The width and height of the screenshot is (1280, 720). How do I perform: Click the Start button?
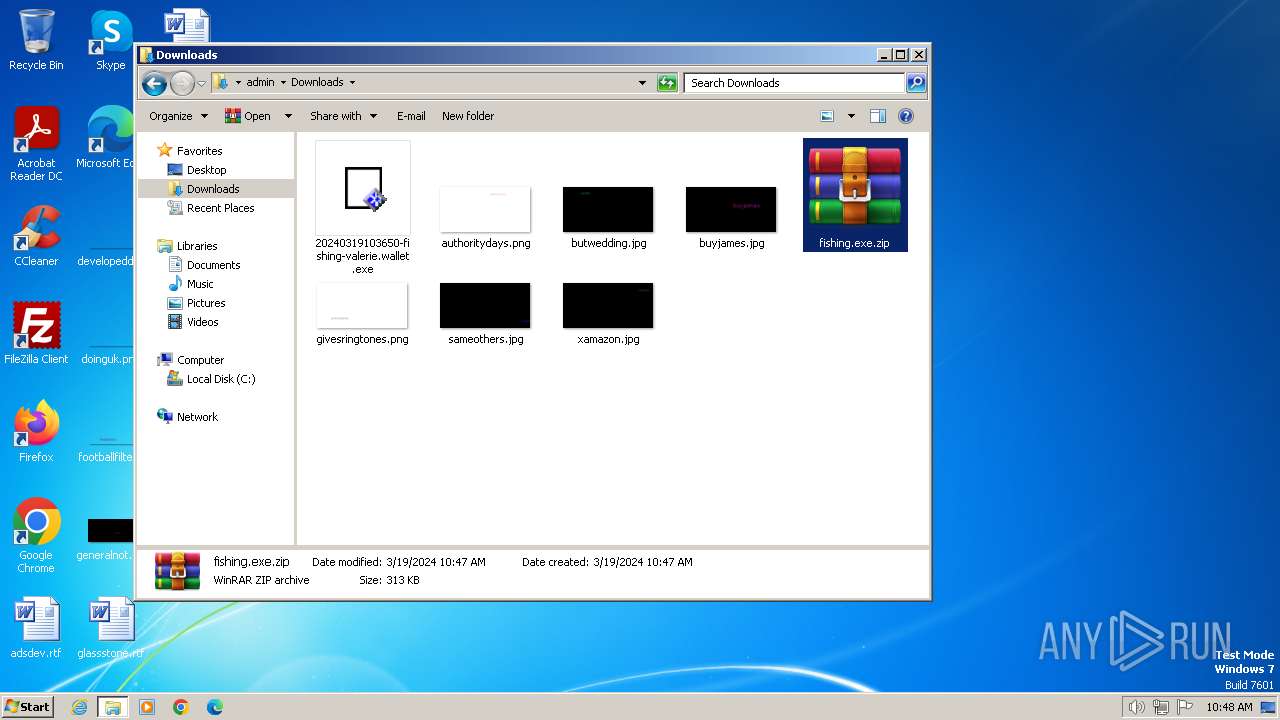28,706
